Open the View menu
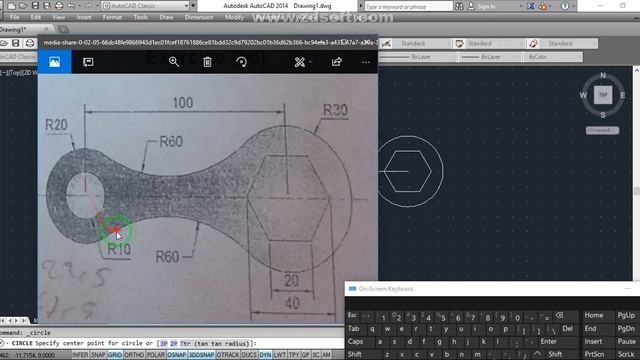The height and width of the screenshot is (360, 640). [x=58, y=18]
